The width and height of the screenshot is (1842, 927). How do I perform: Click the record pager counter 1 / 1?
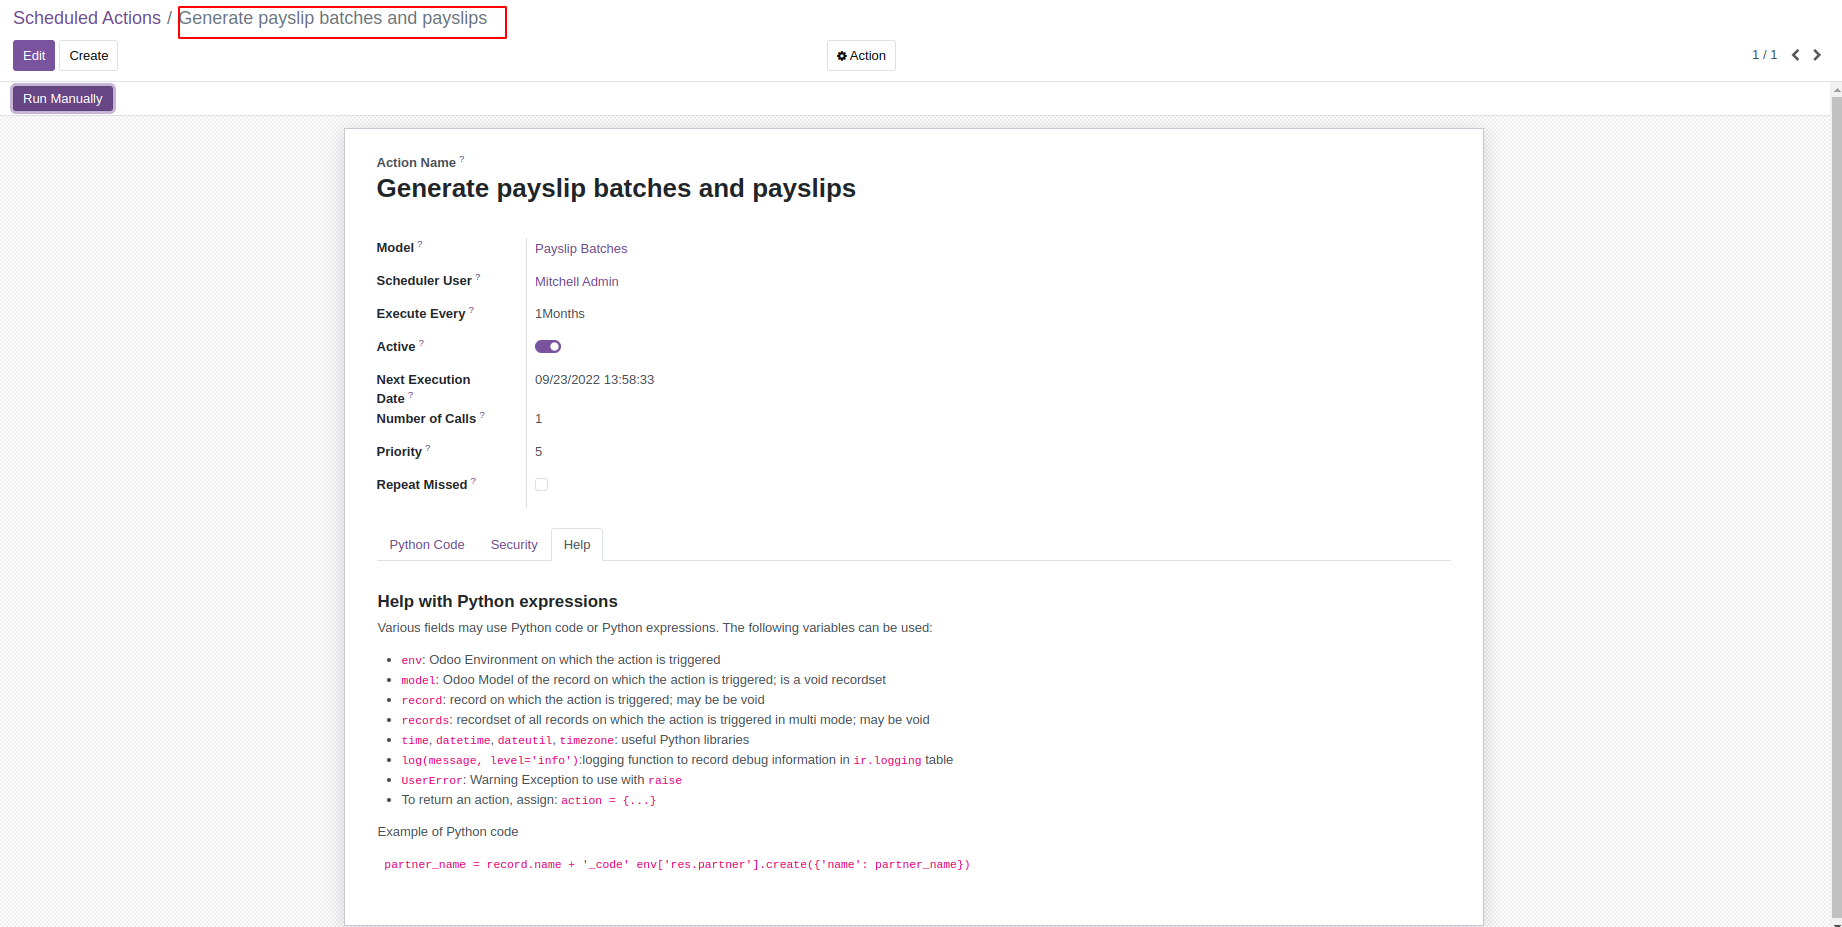[1764, 55]
